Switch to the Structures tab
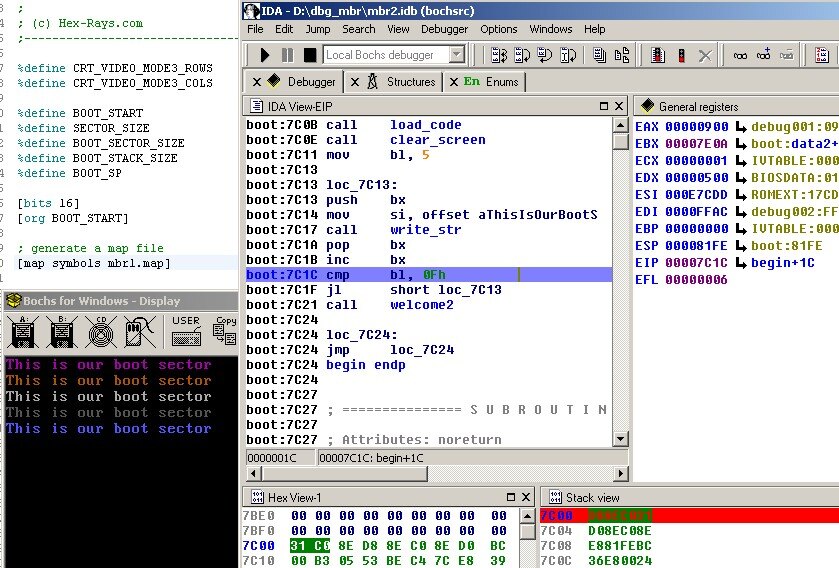 [402, 82]
